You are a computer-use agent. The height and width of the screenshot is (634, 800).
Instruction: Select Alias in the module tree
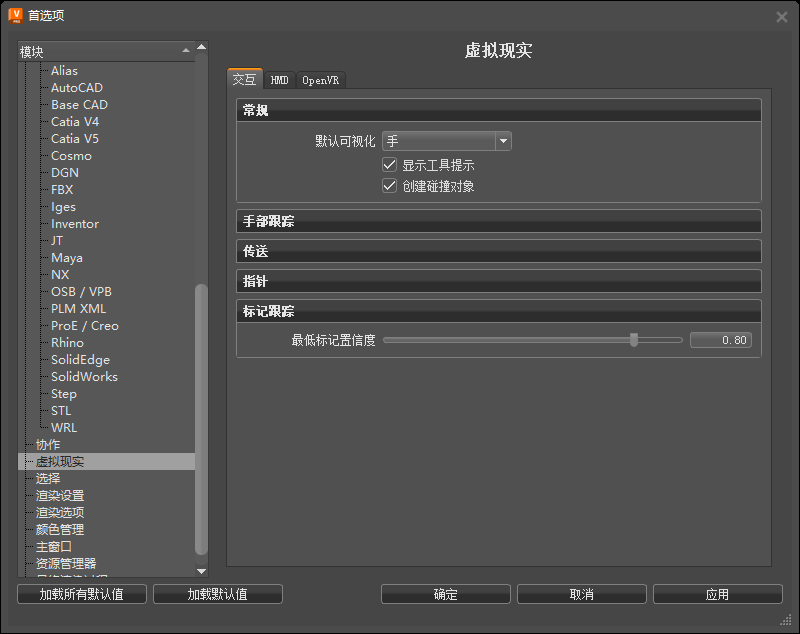point(64,71)
